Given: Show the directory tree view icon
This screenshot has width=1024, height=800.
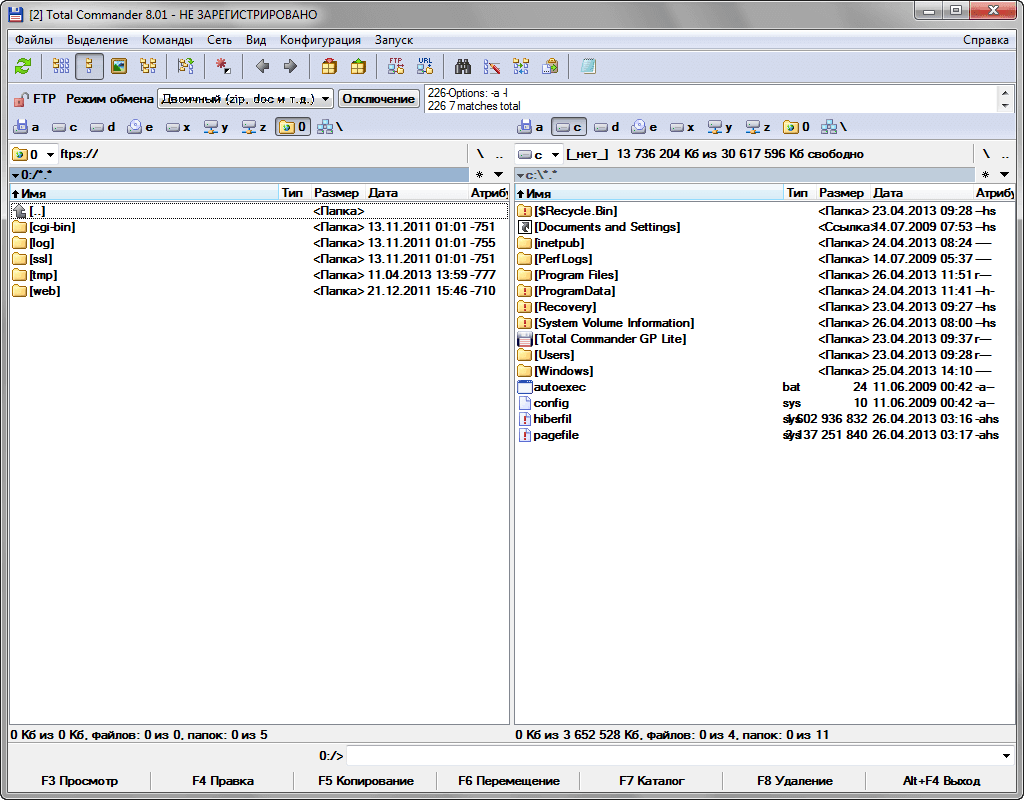Looking at the screenshot, I should [x=148, y=66].
